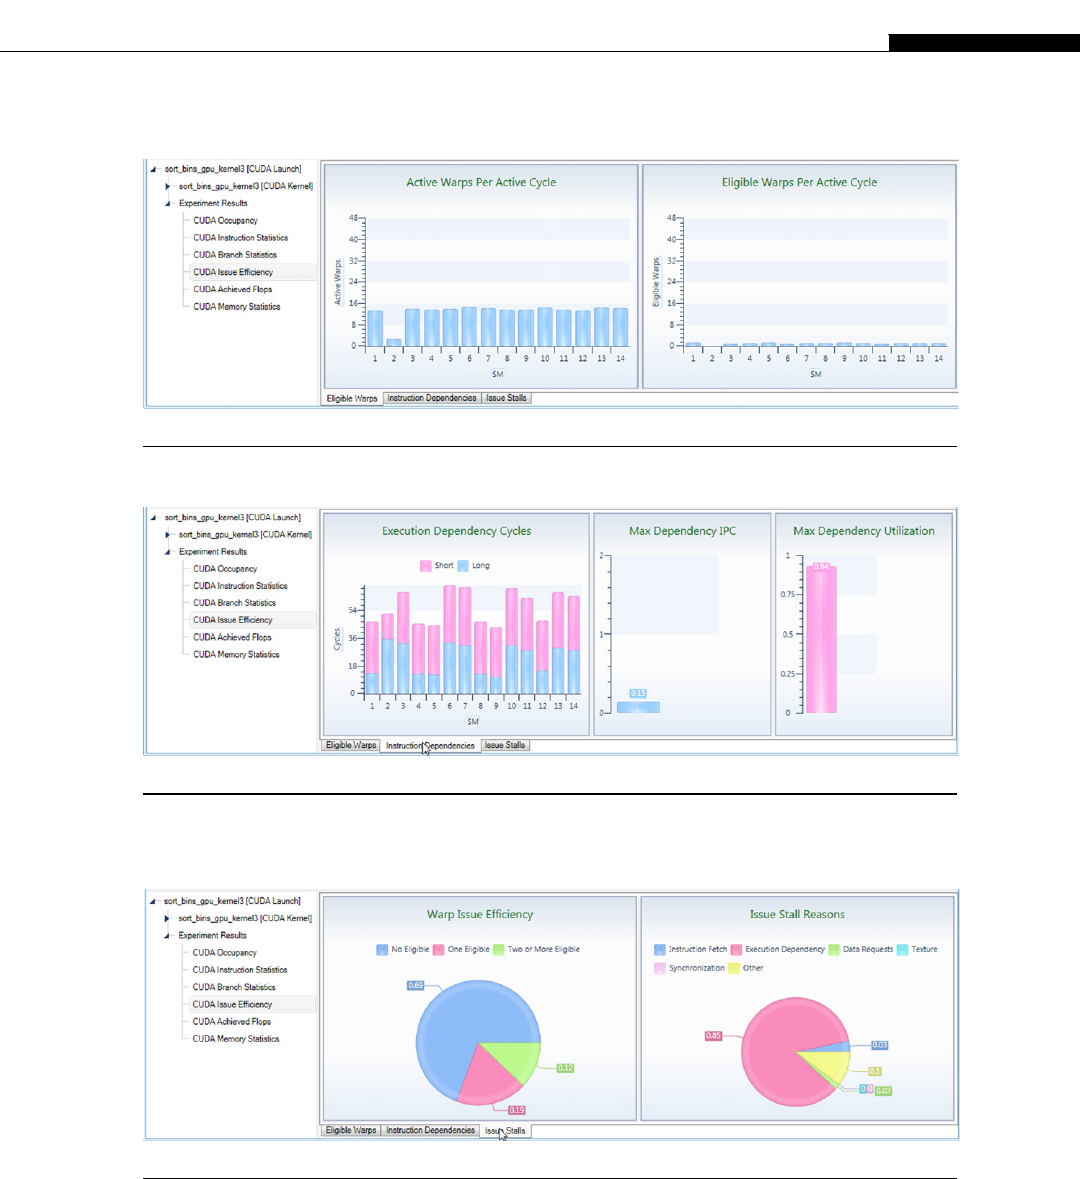Click Issue Stalls tab under Warp Issue Efficiency pie
Screen dimensions: 1080x1179
(x=505, y=1131)
